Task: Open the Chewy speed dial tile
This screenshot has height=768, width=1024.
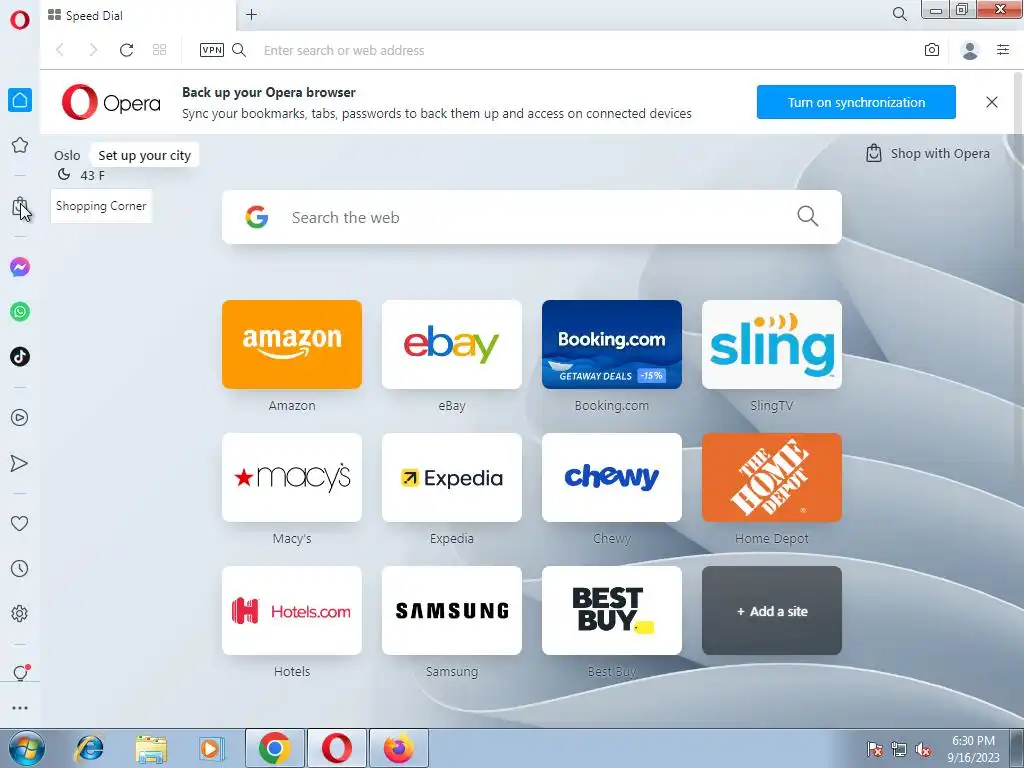Action: [612, 477]
